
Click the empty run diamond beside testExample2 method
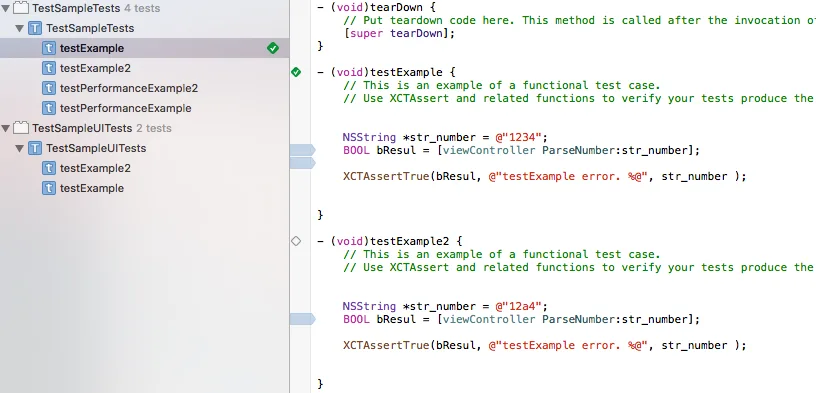pyautogui.click(x=296, y=241)
